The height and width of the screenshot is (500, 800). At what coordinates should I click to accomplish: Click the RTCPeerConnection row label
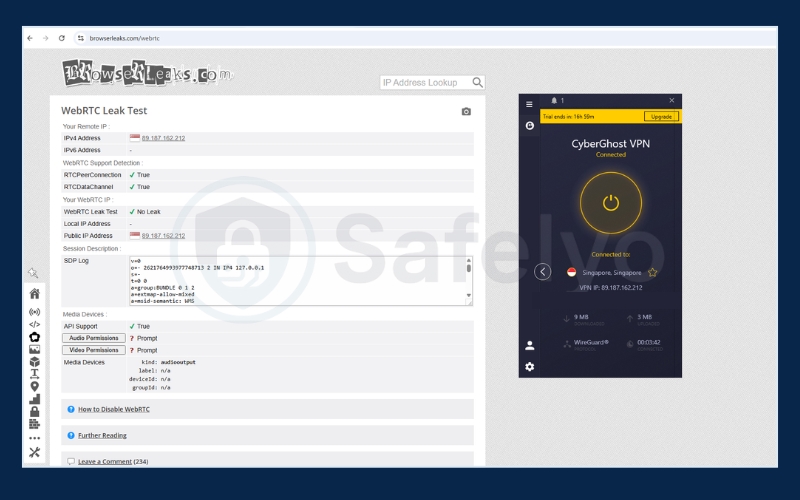92,175
